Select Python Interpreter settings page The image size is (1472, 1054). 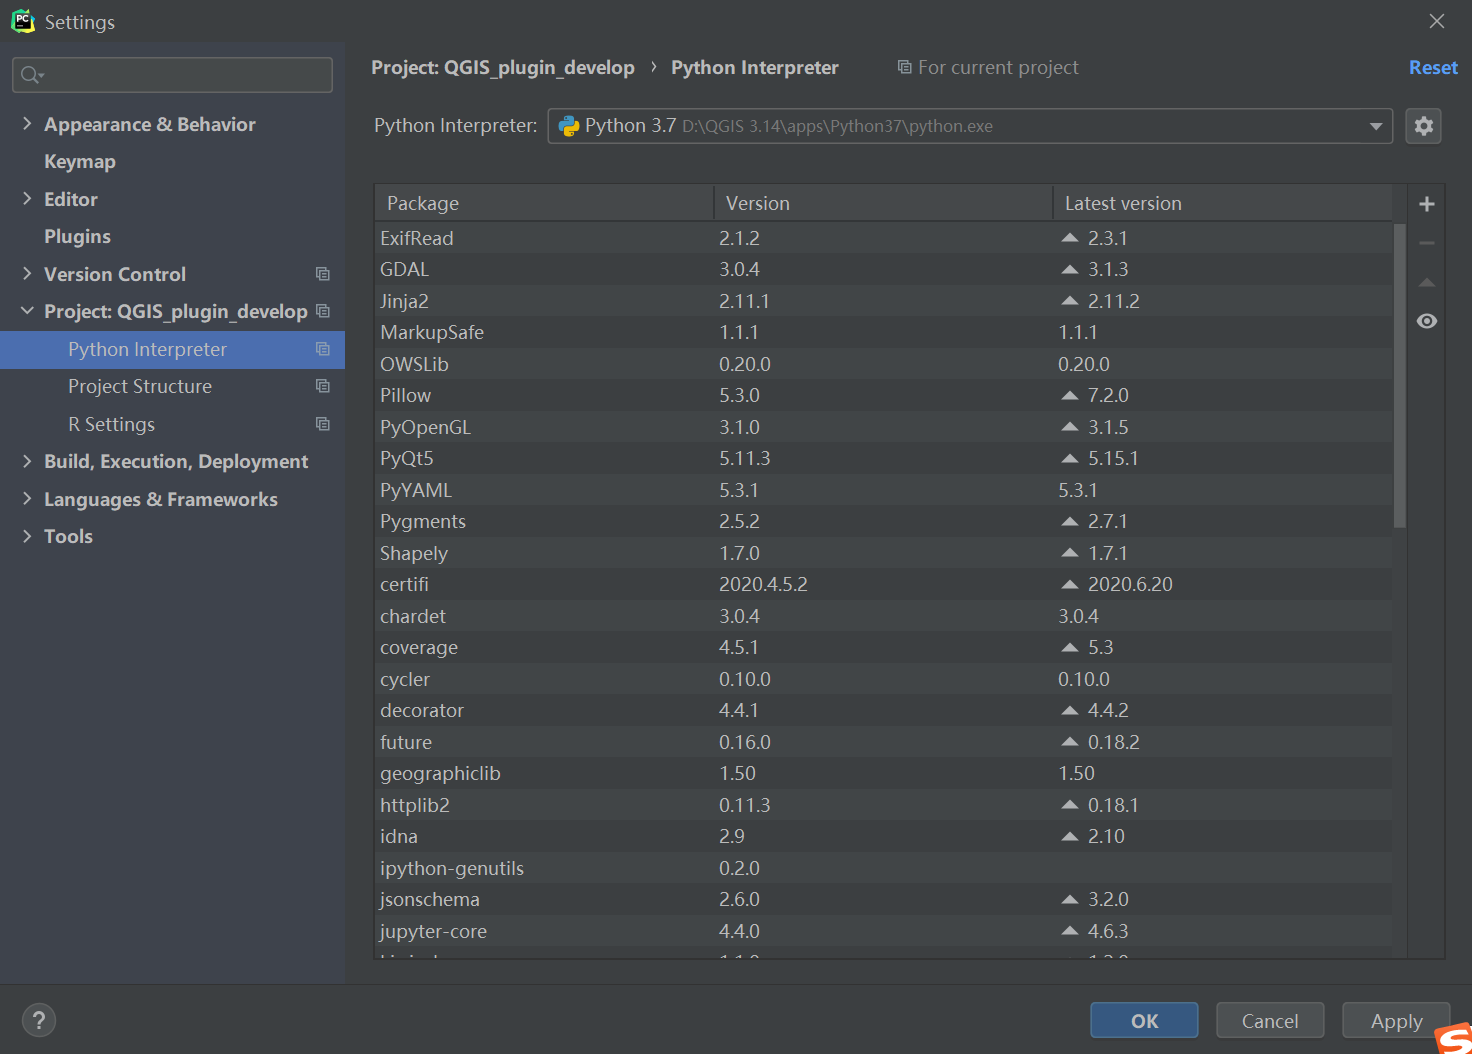172,349
